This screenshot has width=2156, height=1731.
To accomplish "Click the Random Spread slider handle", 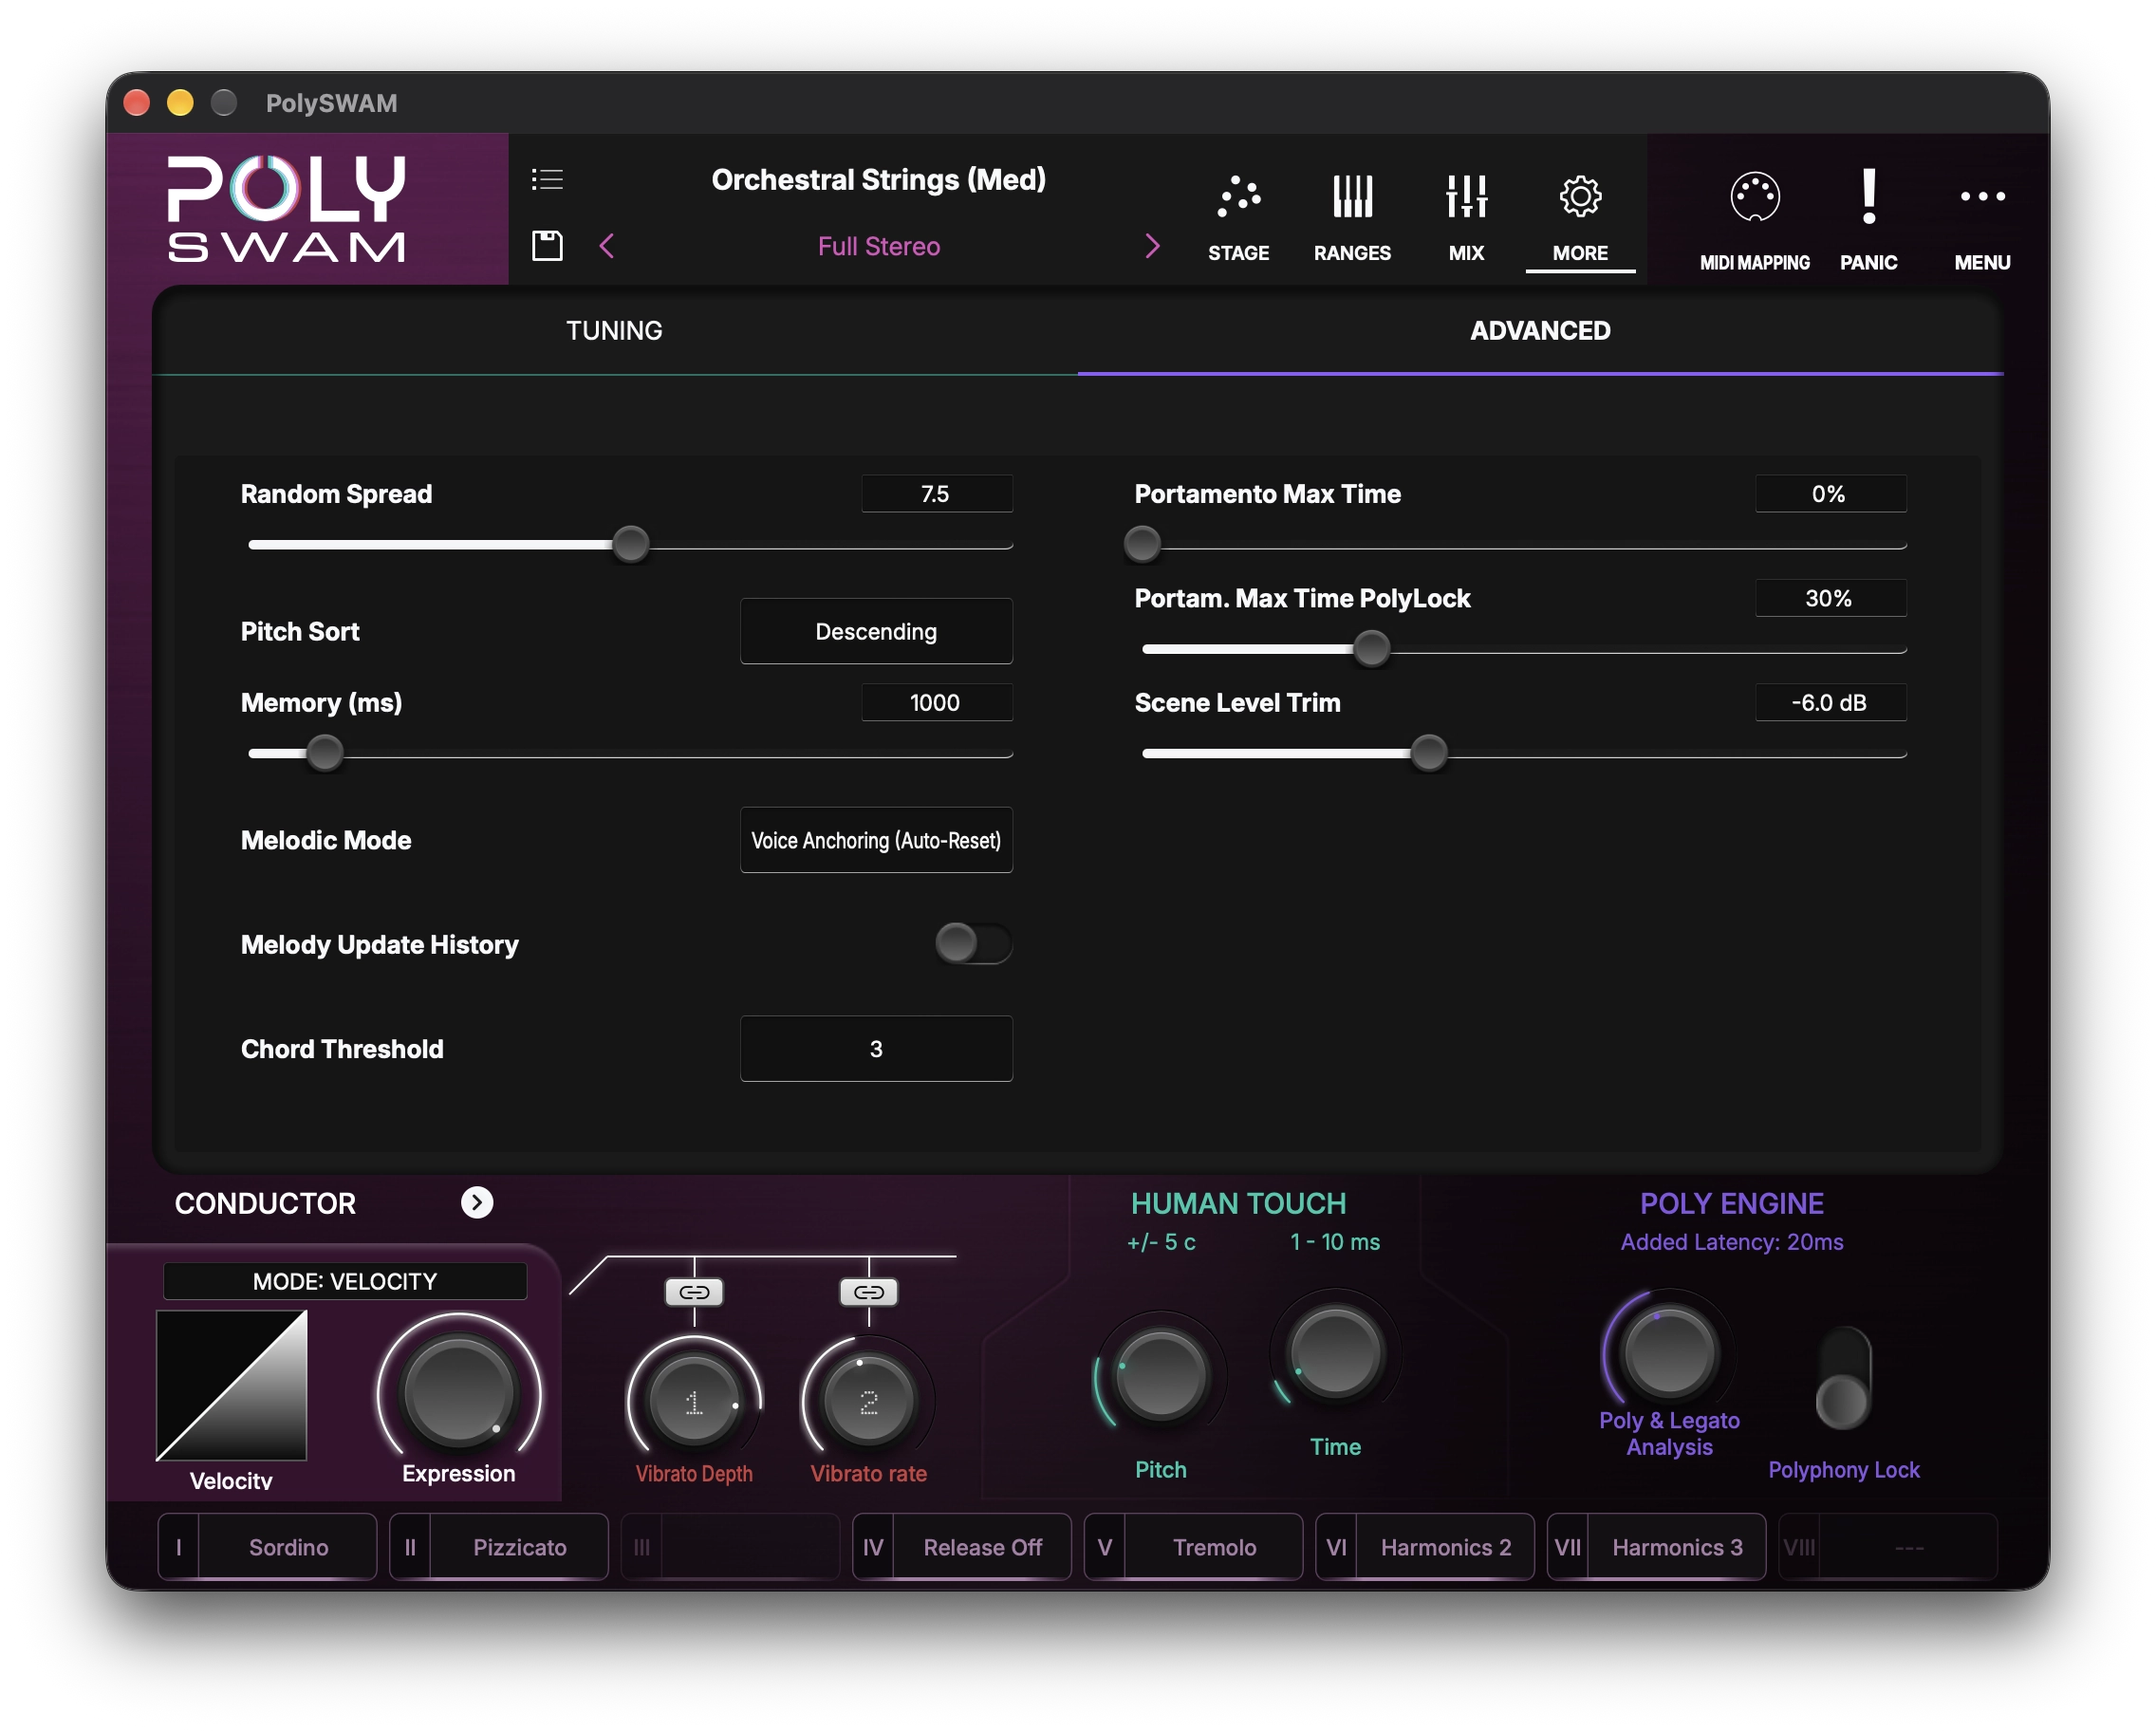I will (630, 544).
